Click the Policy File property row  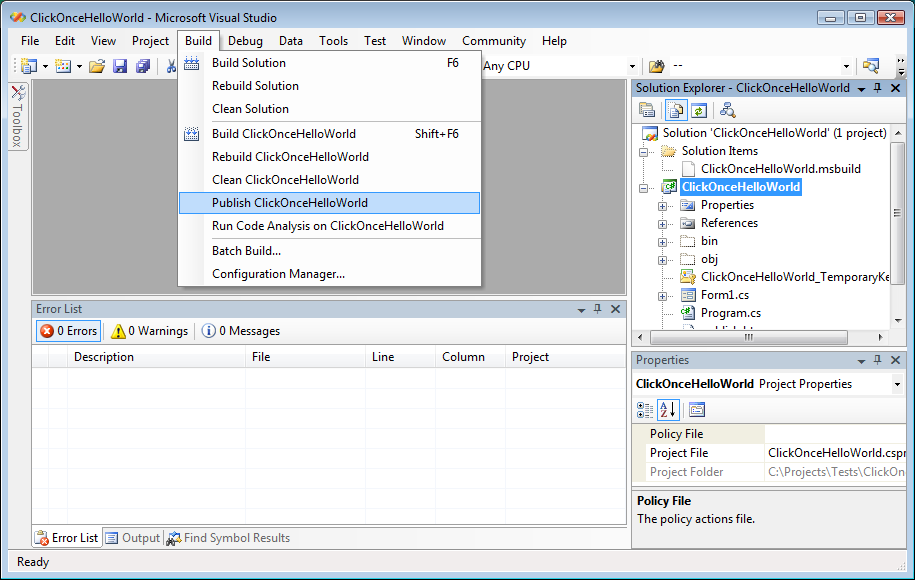click(769, 434)
